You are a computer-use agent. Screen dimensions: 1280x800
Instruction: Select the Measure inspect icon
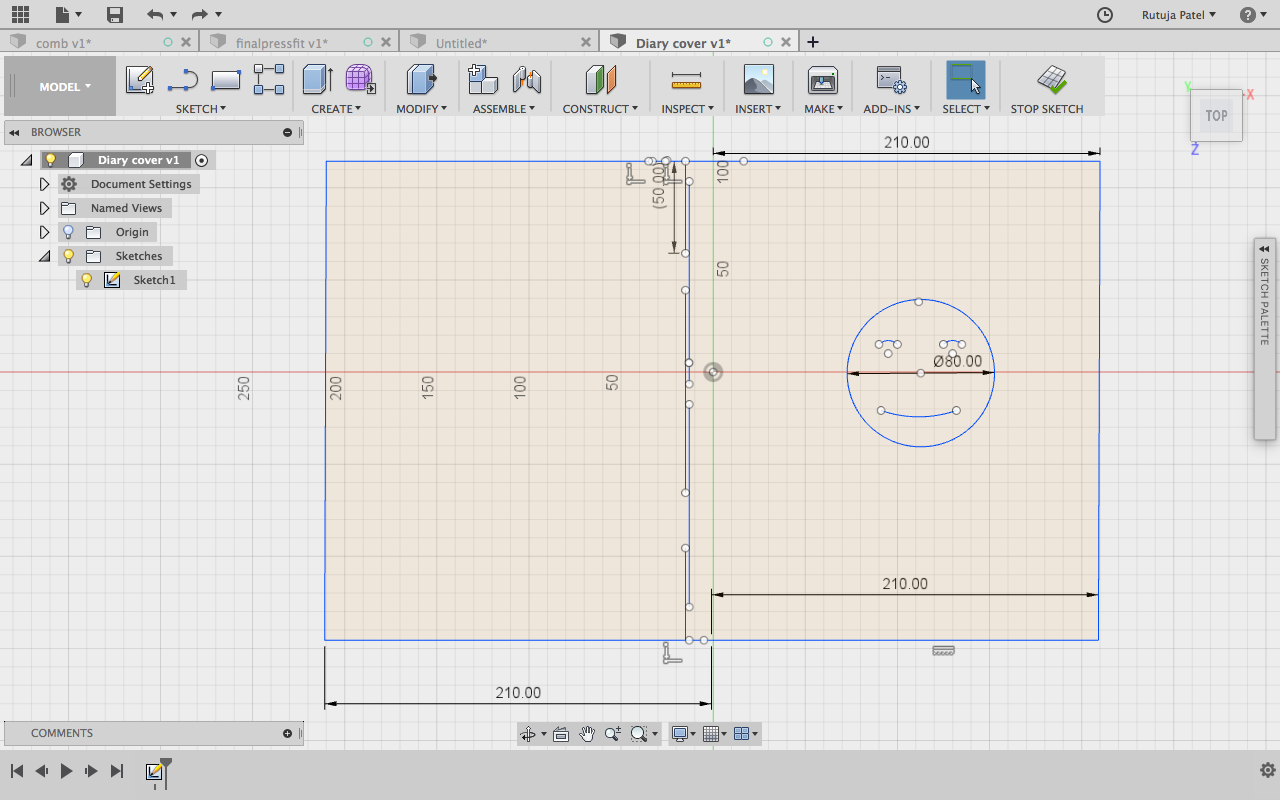click(687, 80)
